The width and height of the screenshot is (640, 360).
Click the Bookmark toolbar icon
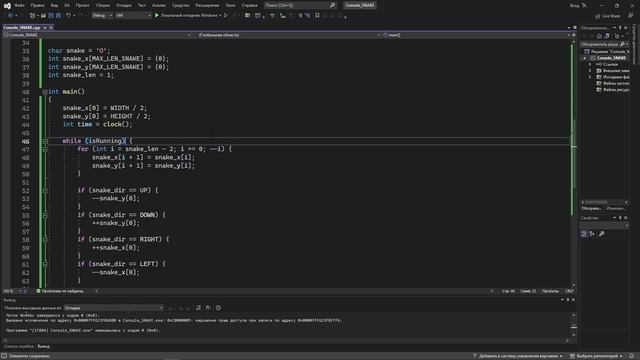(317, 16)
